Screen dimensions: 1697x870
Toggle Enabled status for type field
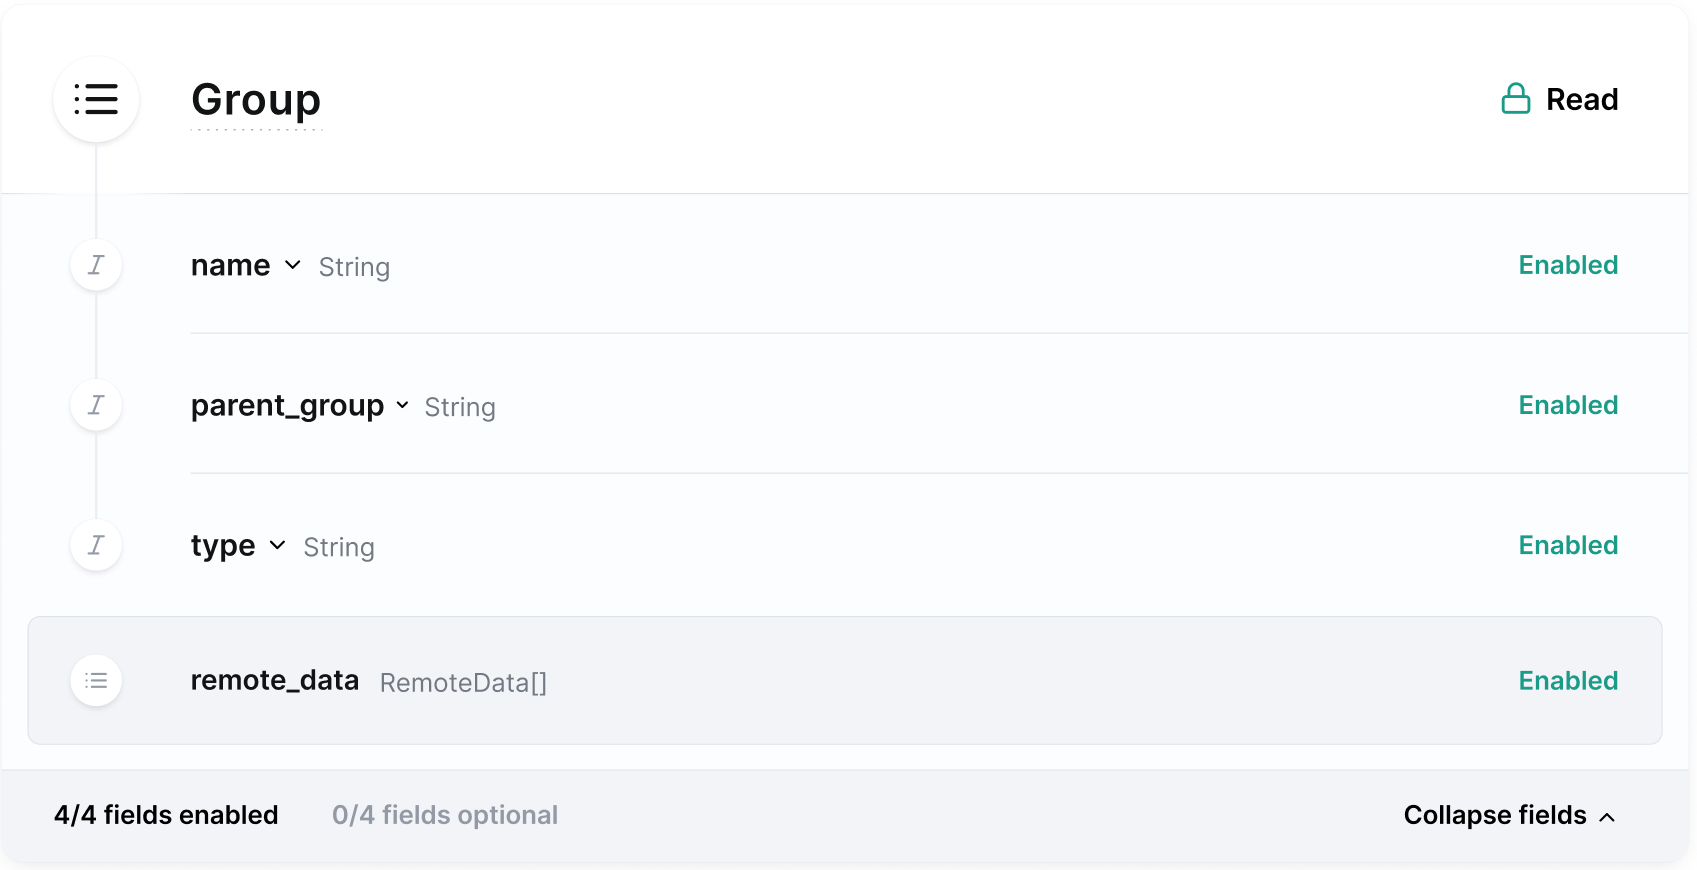tap(1567, 545)
